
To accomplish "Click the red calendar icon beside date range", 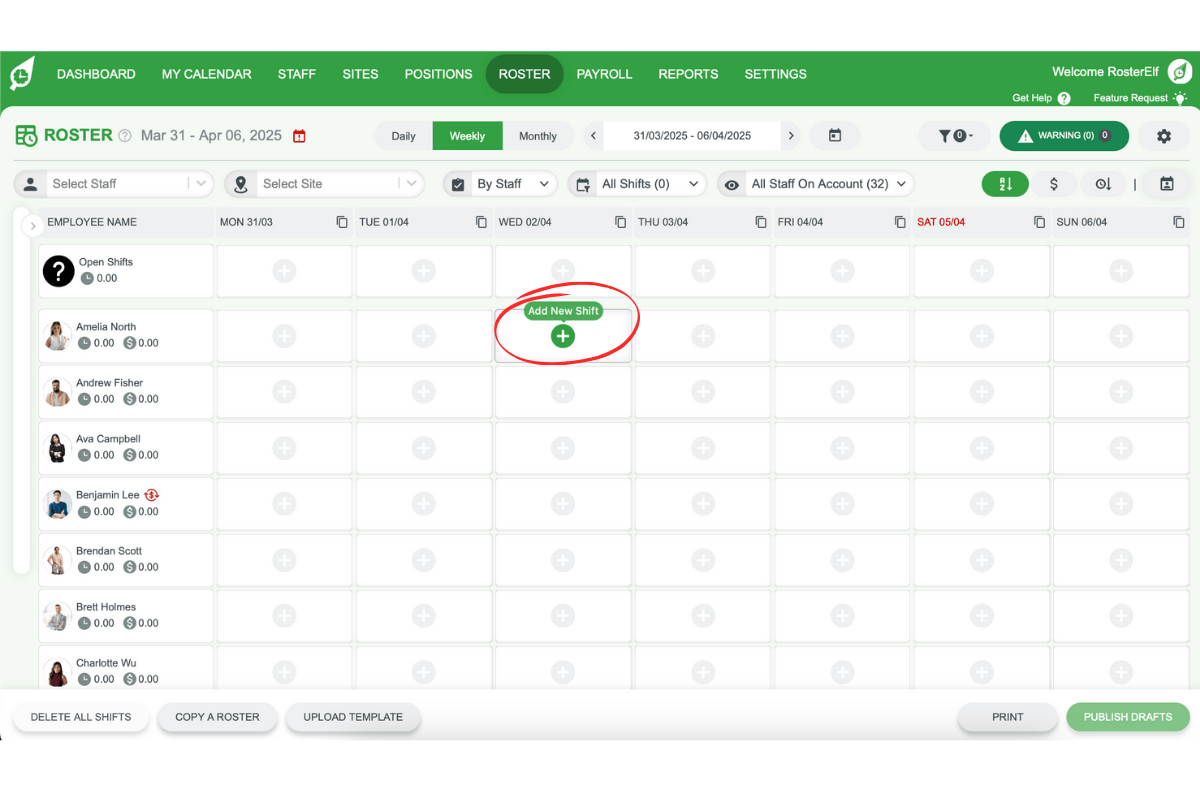I will [299, 136].
